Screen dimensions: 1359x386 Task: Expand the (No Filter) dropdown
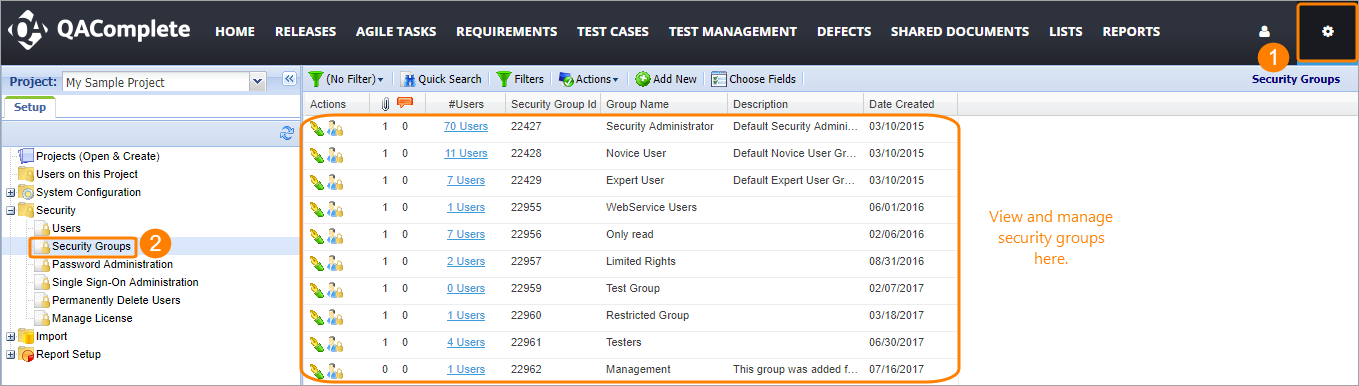346,79
